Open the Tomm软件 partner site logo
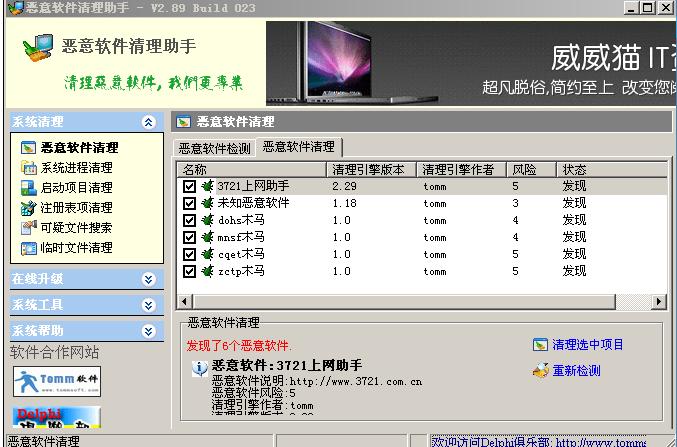The width and height of the screenshot is (677, 447). (57, 381)
